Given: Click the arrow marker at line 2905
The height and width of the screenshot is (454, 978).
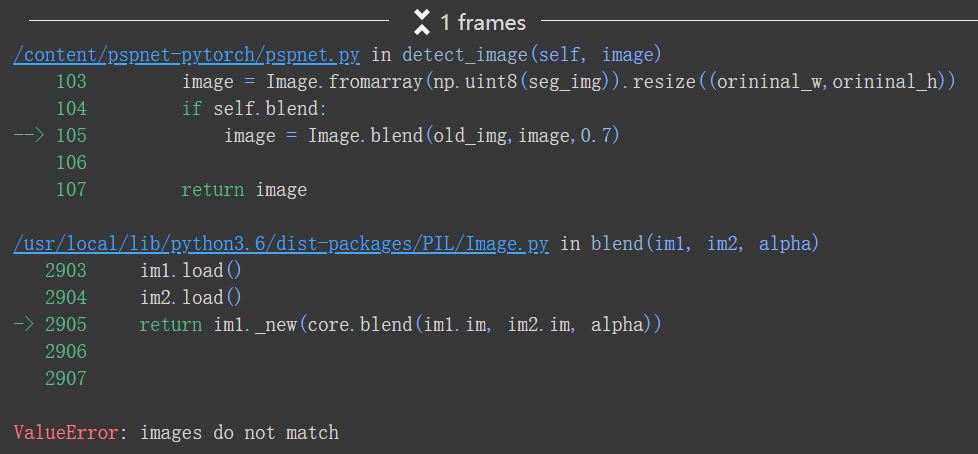Looking at the screenshot, I should [24, 324].
